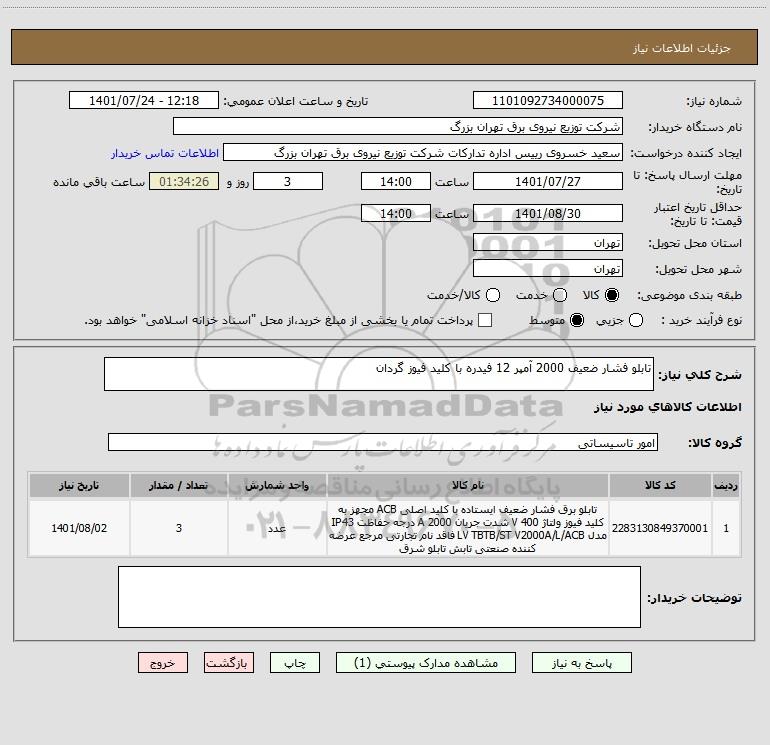This screenshot has width=770, height=745.
Task: Select the خدمت radio button
Action: 560,295
